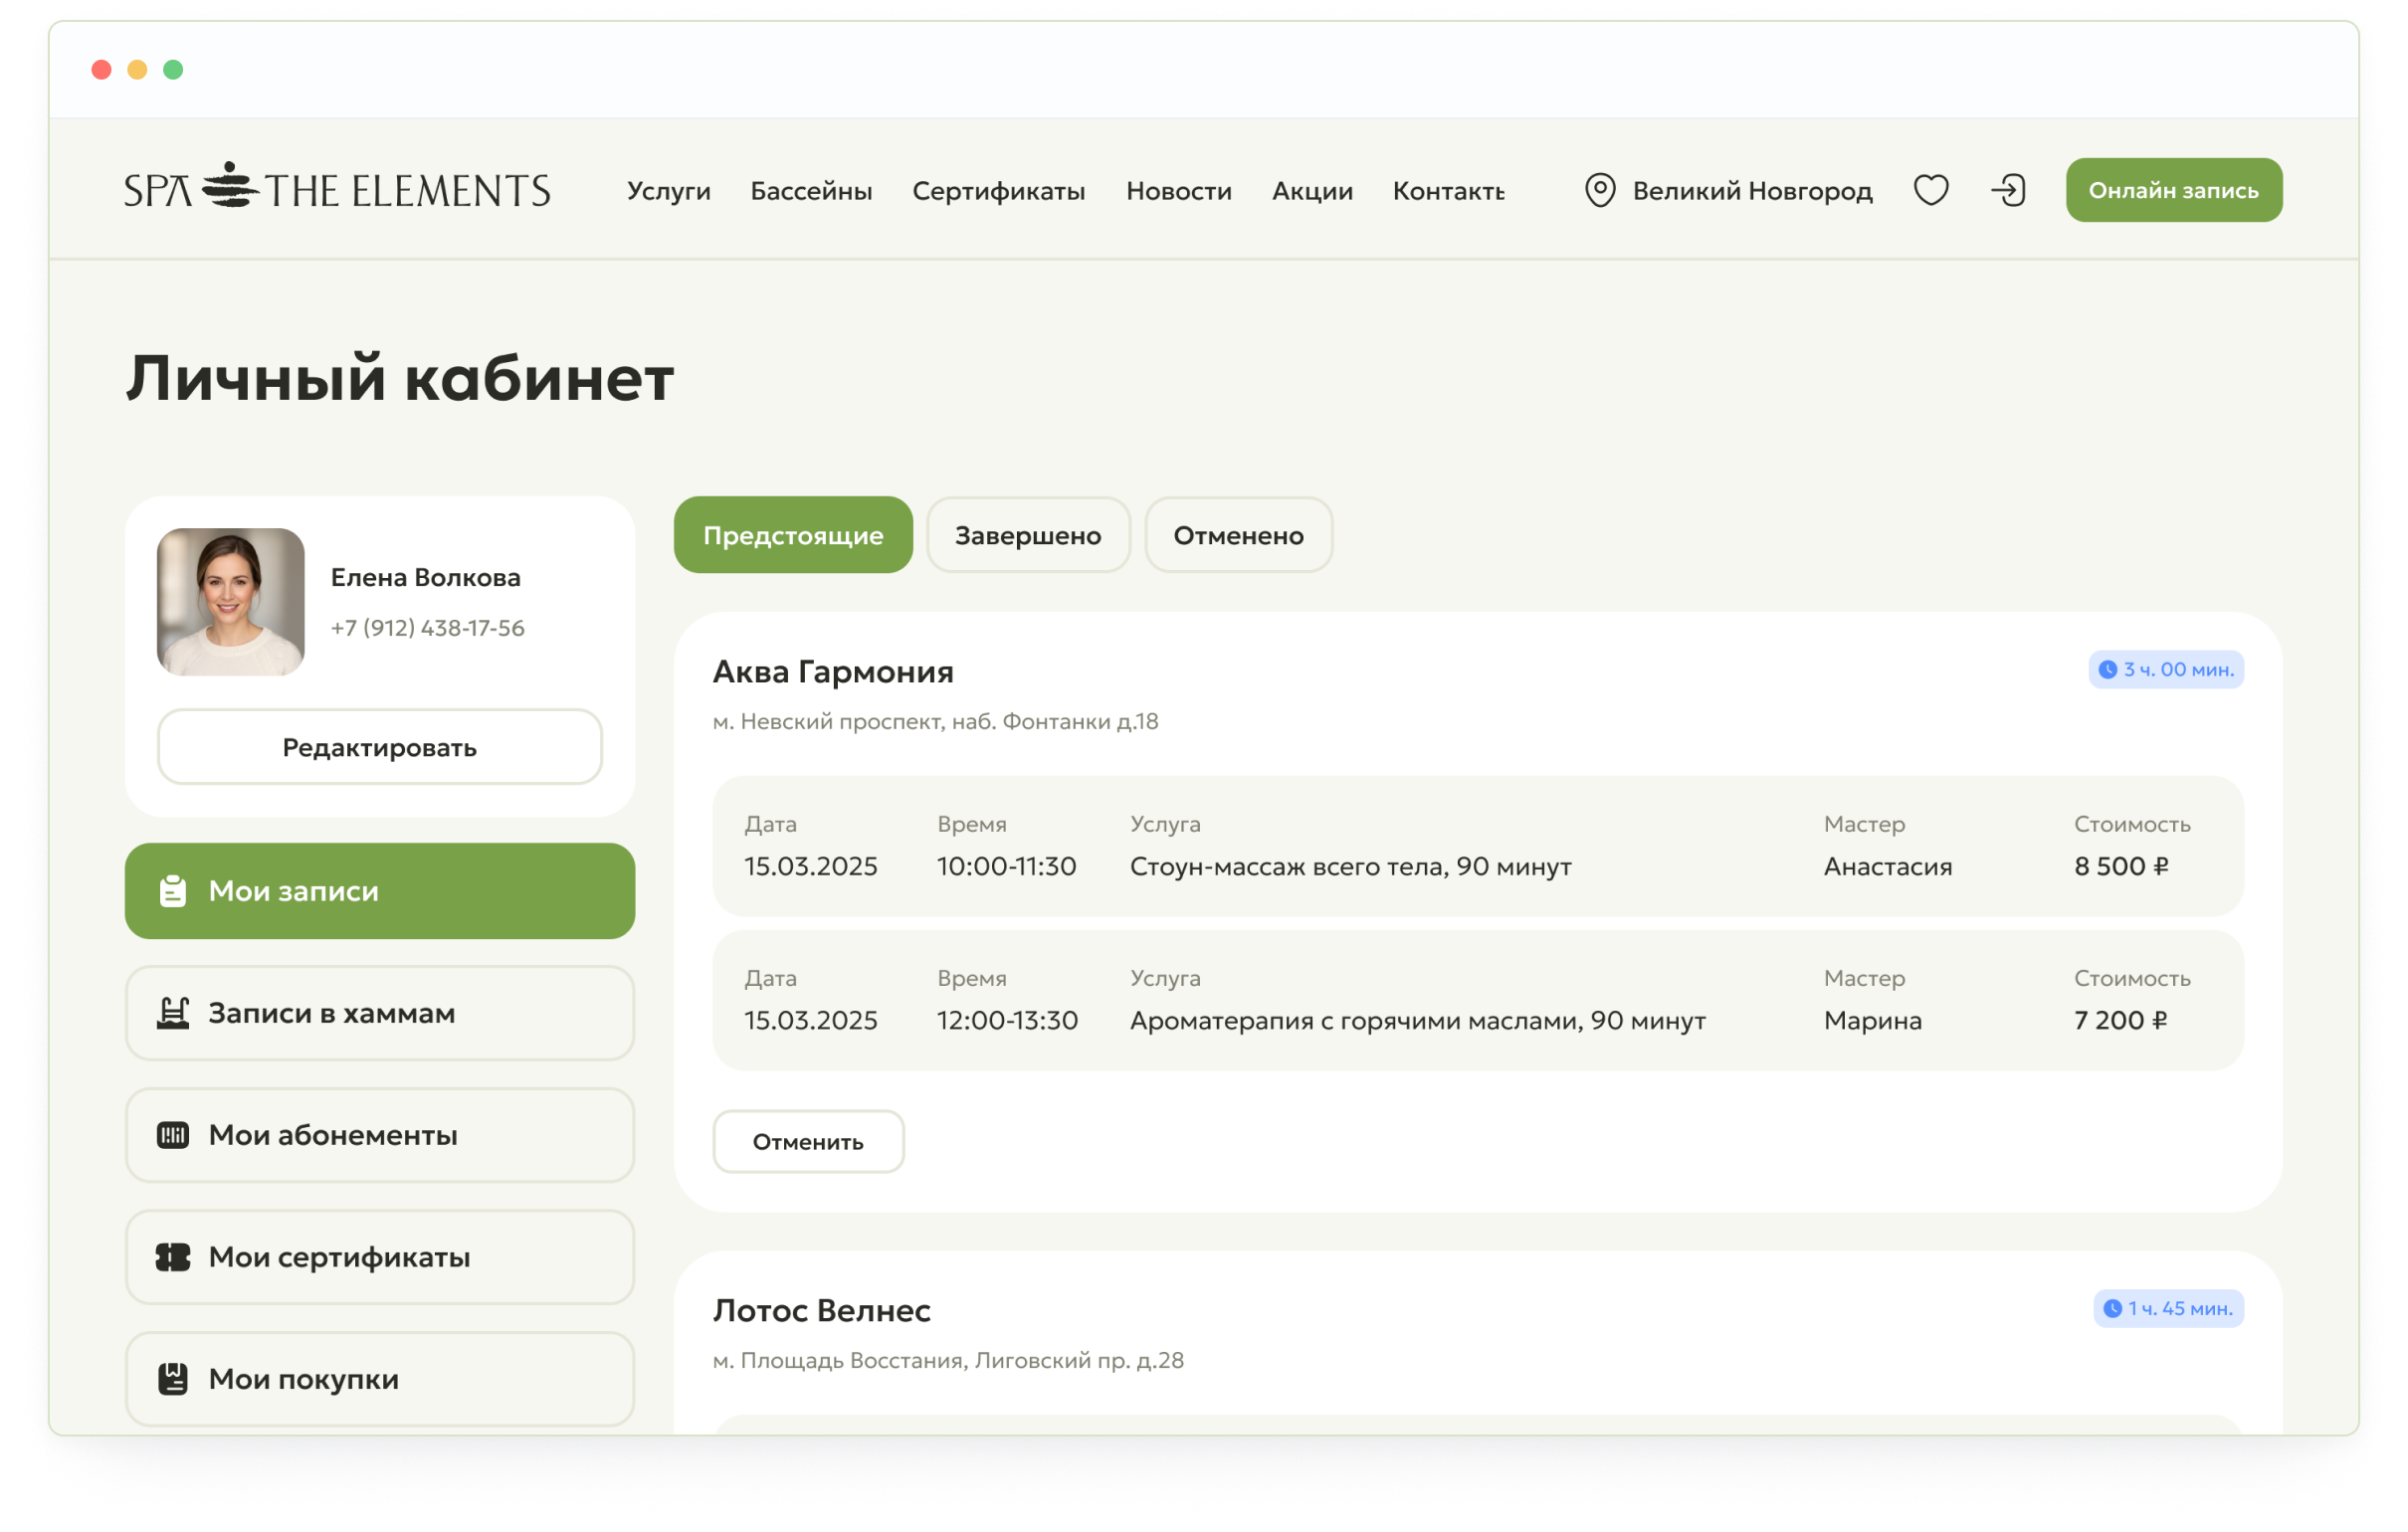Click the login arrow icon
This screenshot has width=2408, height=1532.
2008,190
